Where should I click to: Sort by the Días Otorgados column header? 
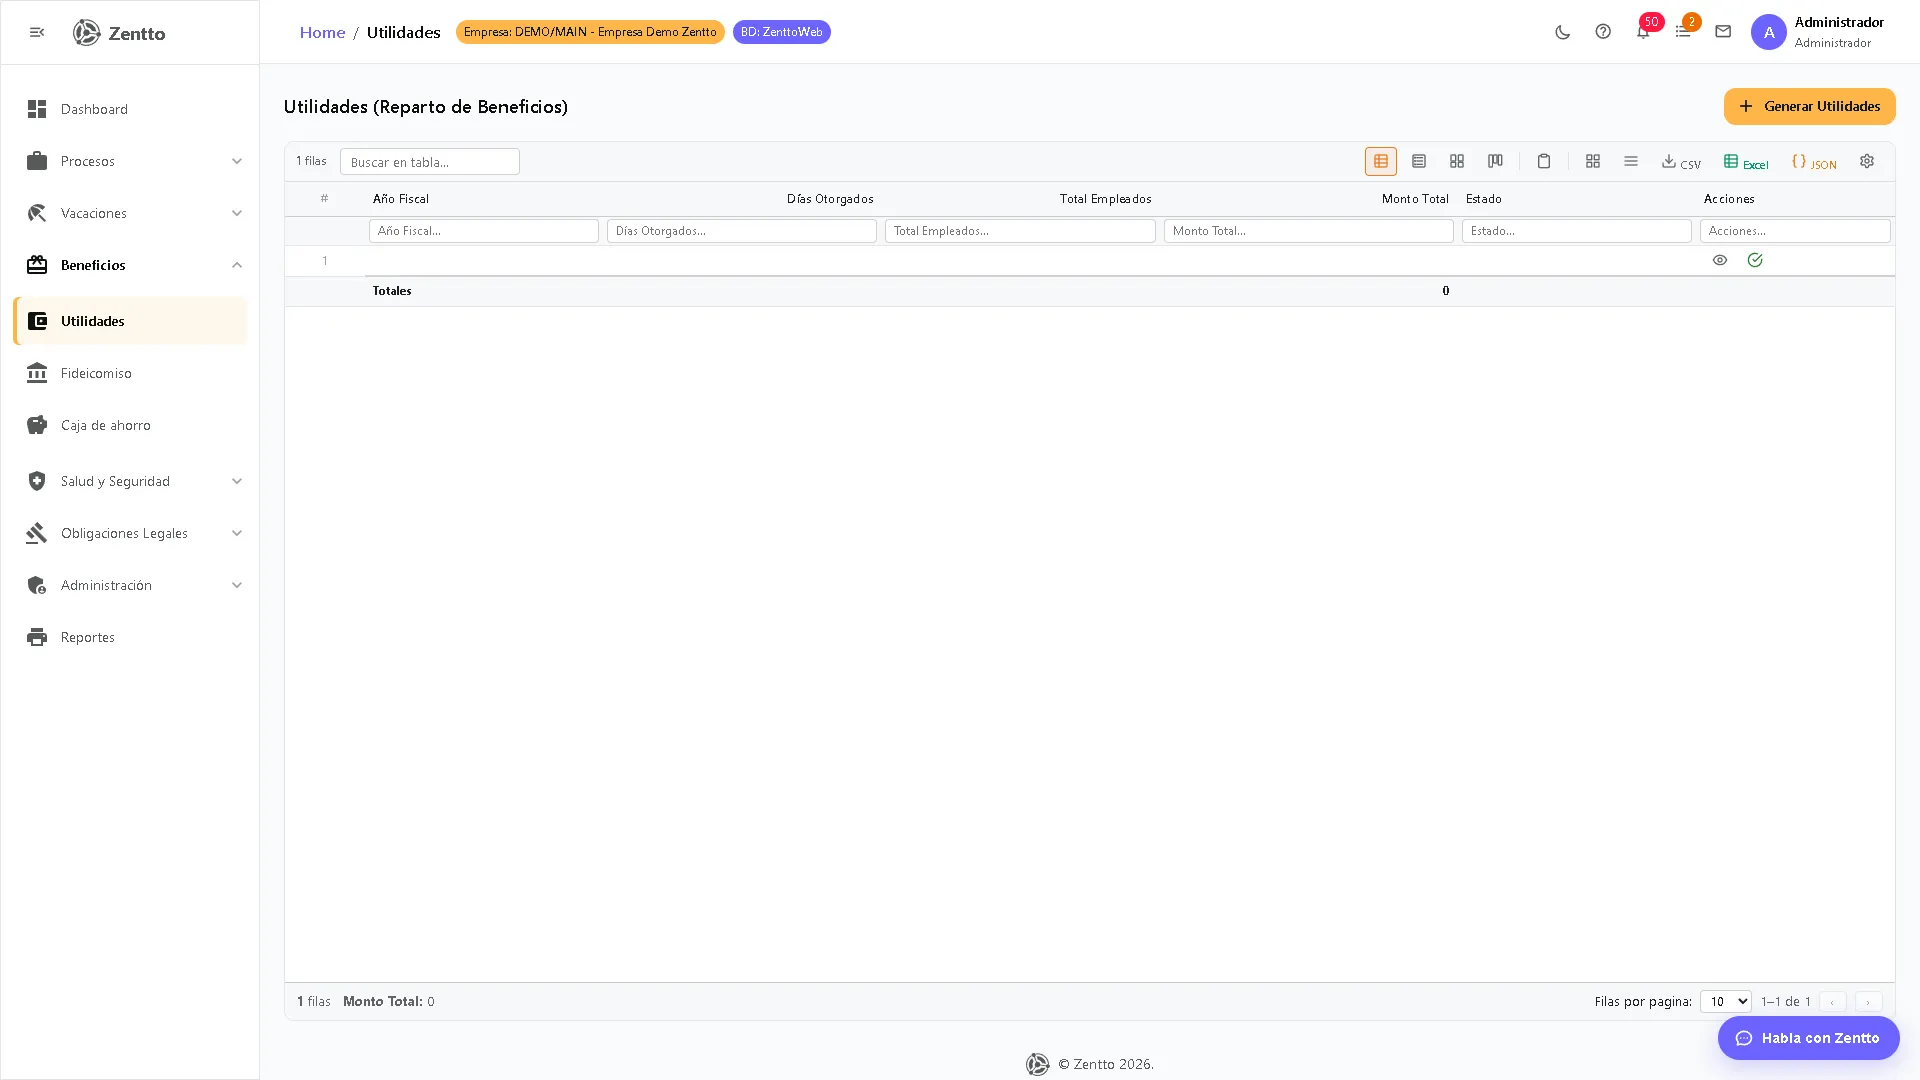coord(830,199)
